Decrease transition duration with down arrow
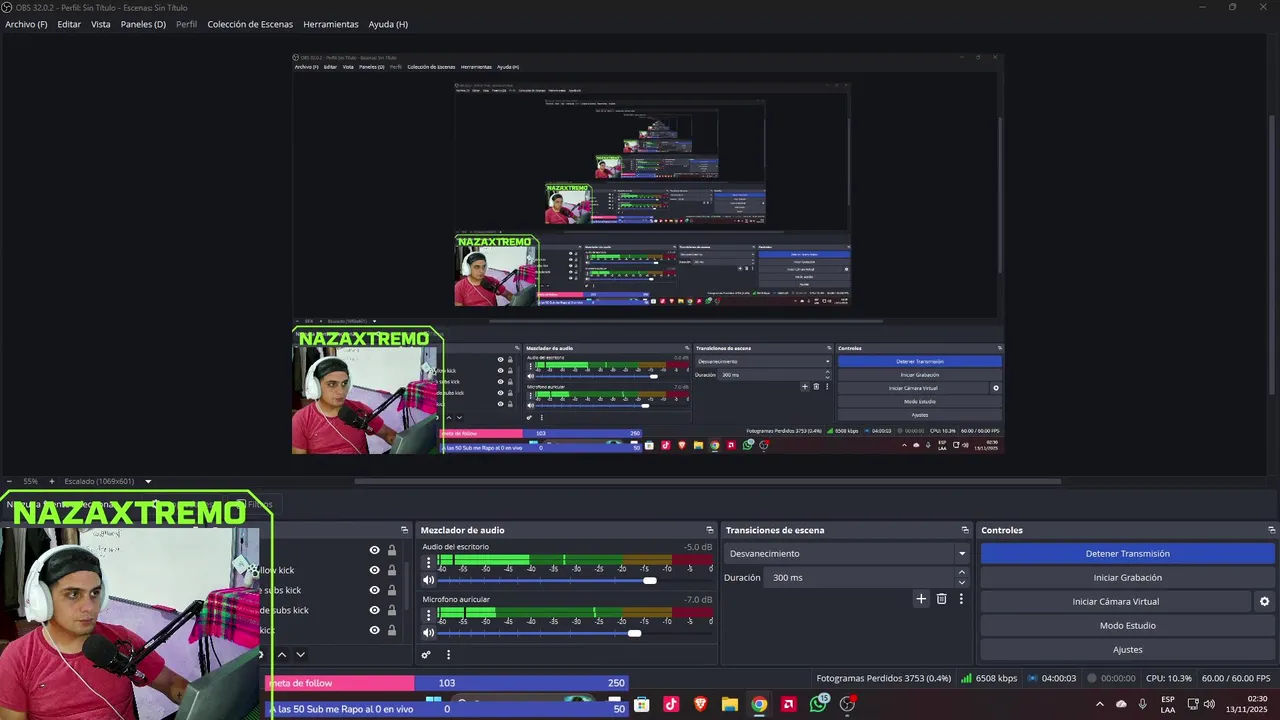Image resolution: width=1280 pixels, height=720 pixels. click(x=962, y=582)
